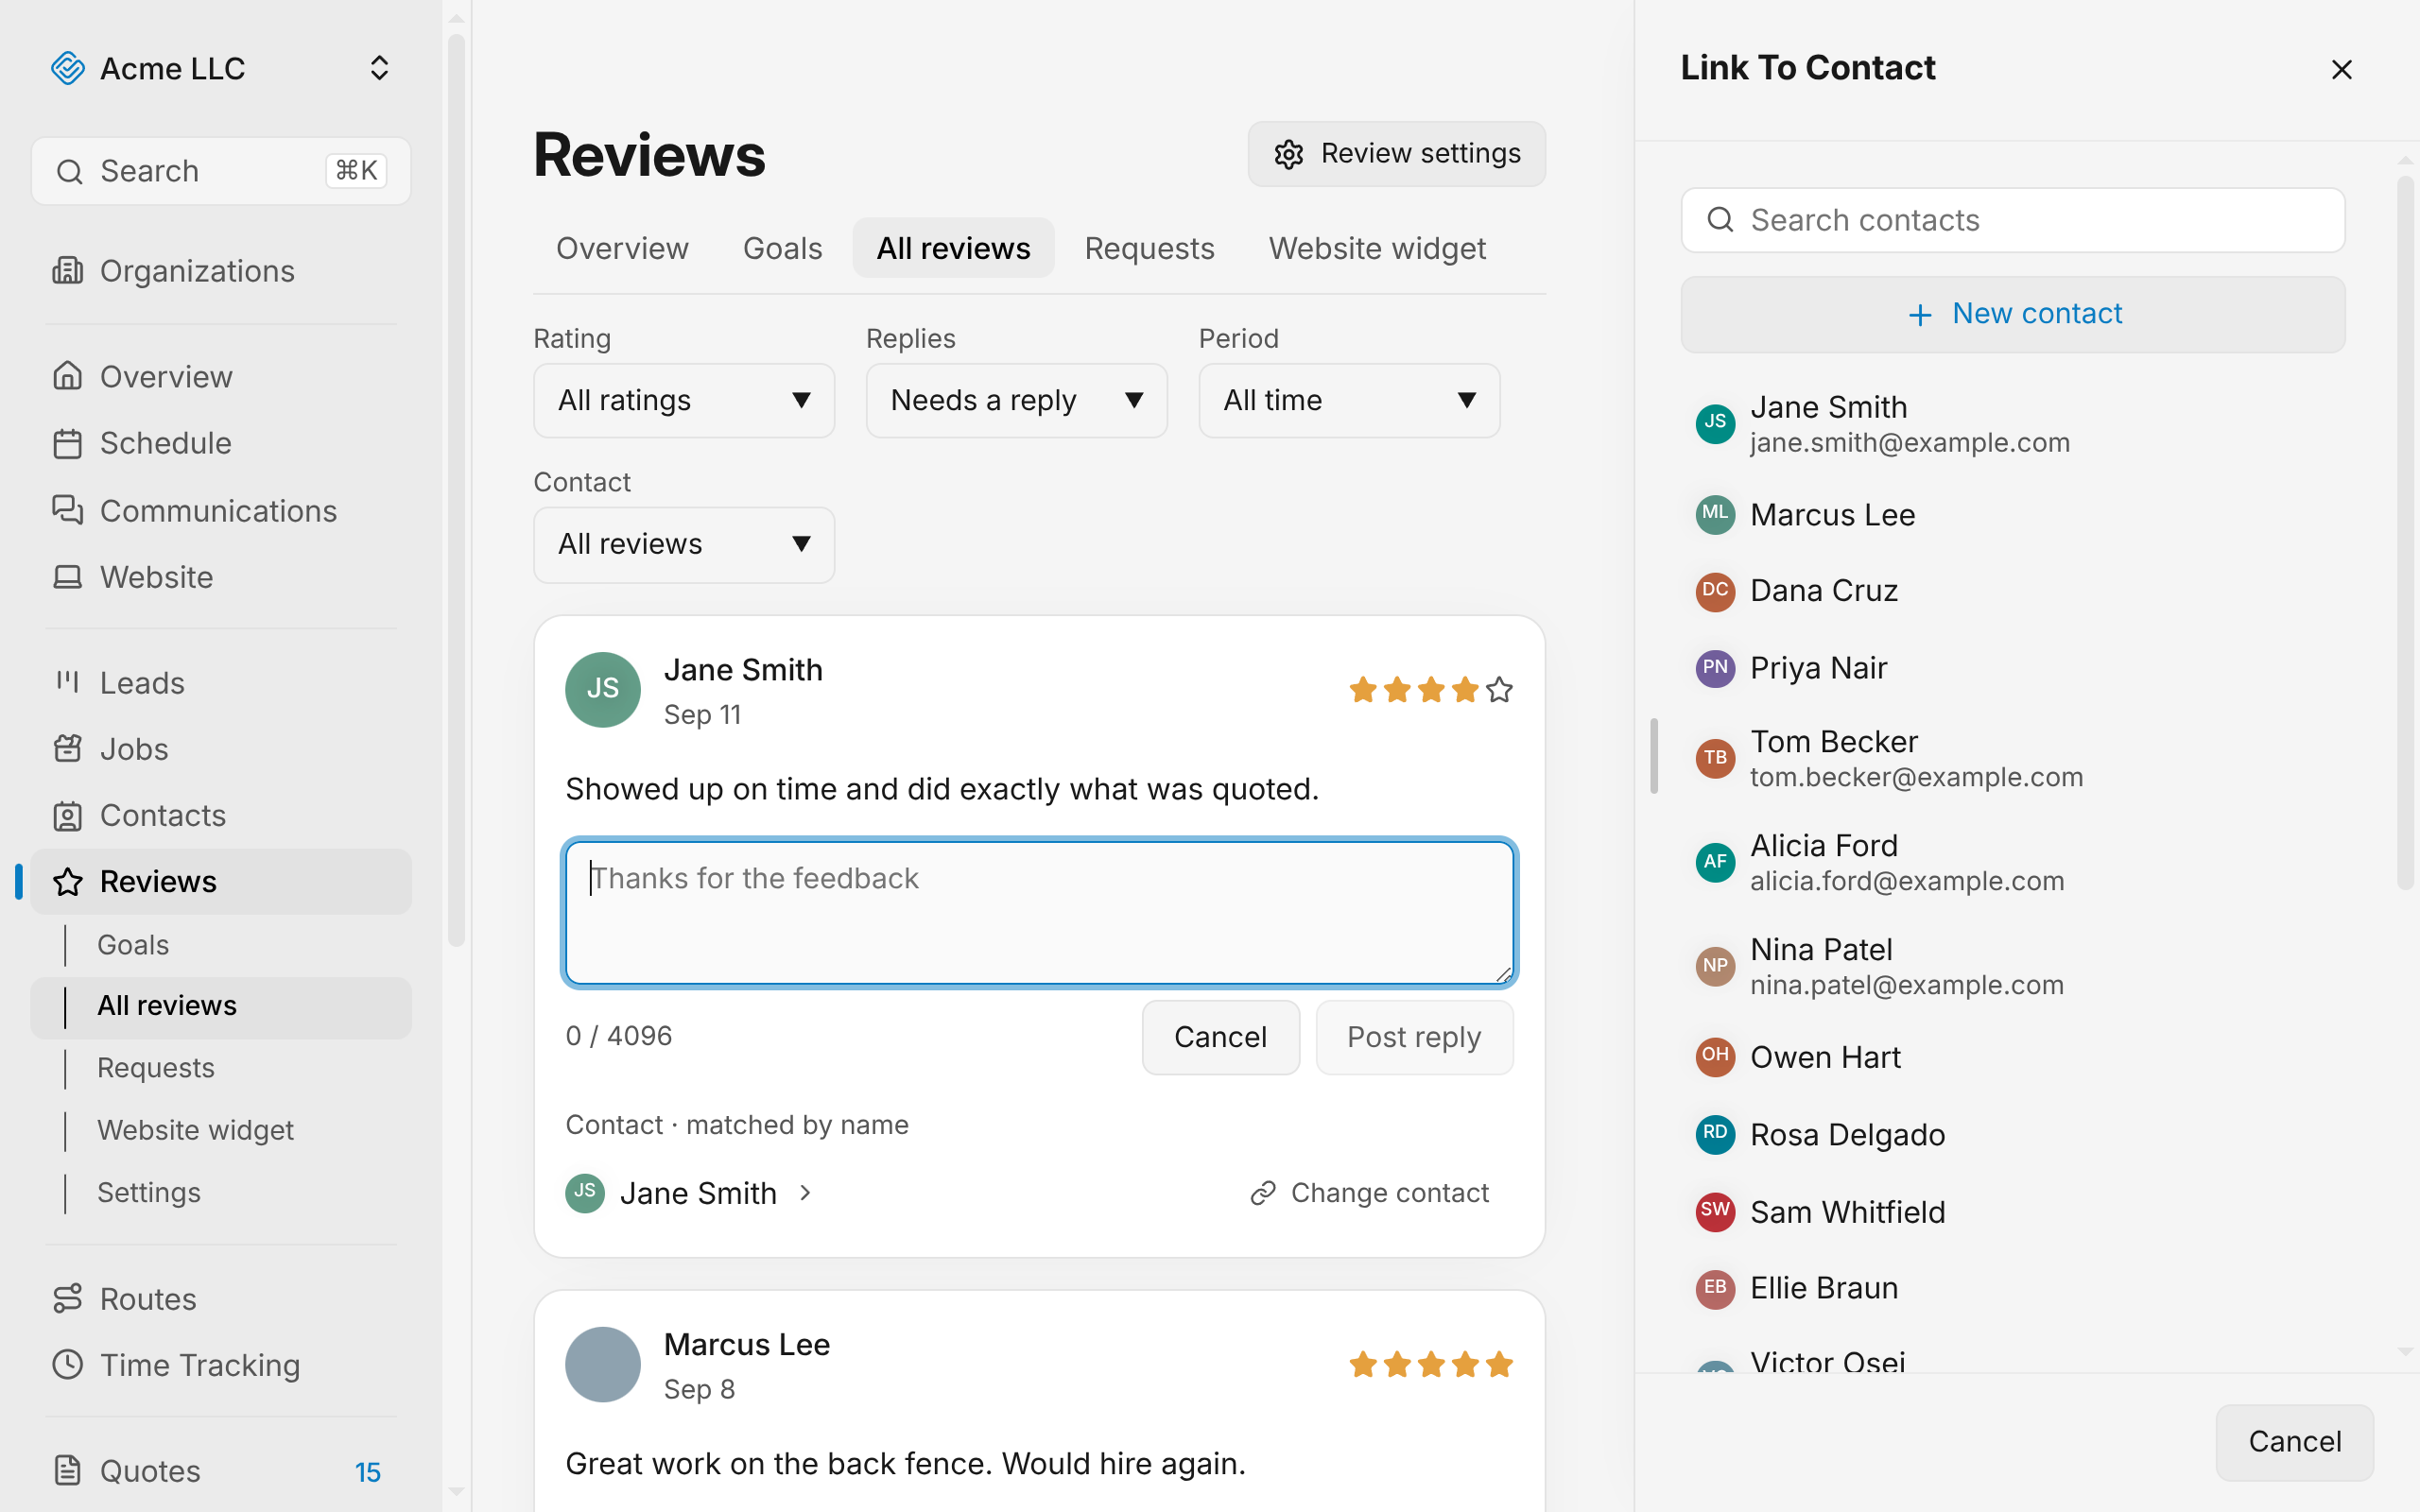Open the Organizations icon in sidebar

click(x=67, y=271)
